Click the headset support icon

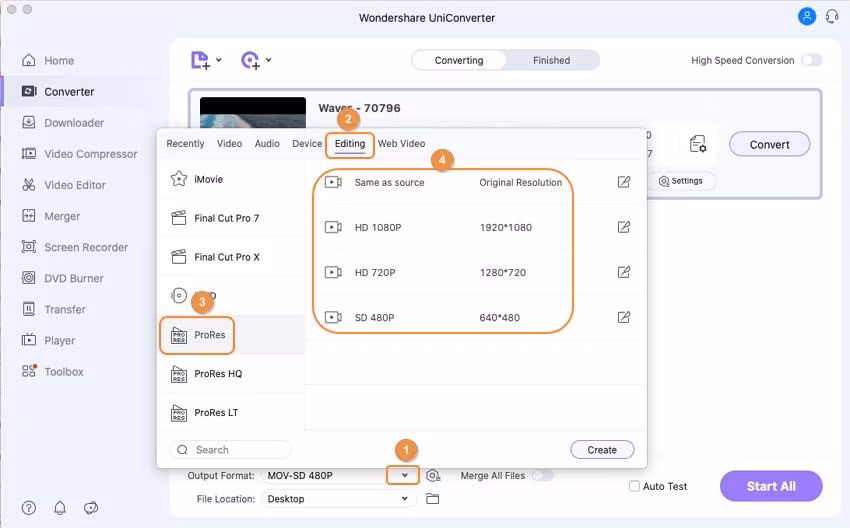tap(832, 17)
